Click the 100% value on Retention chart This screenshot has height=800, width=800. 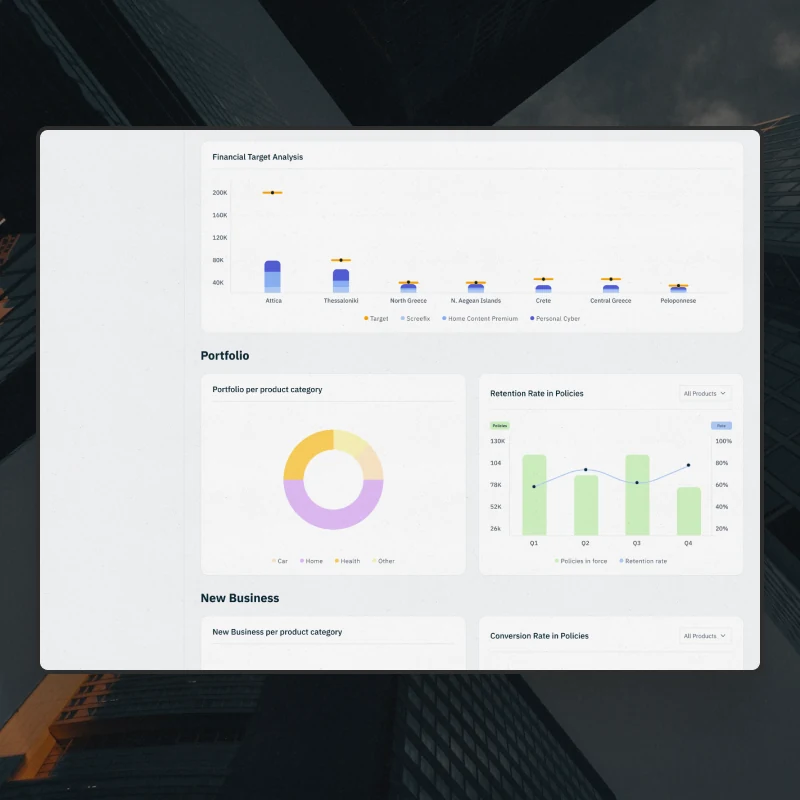(723, 441)
